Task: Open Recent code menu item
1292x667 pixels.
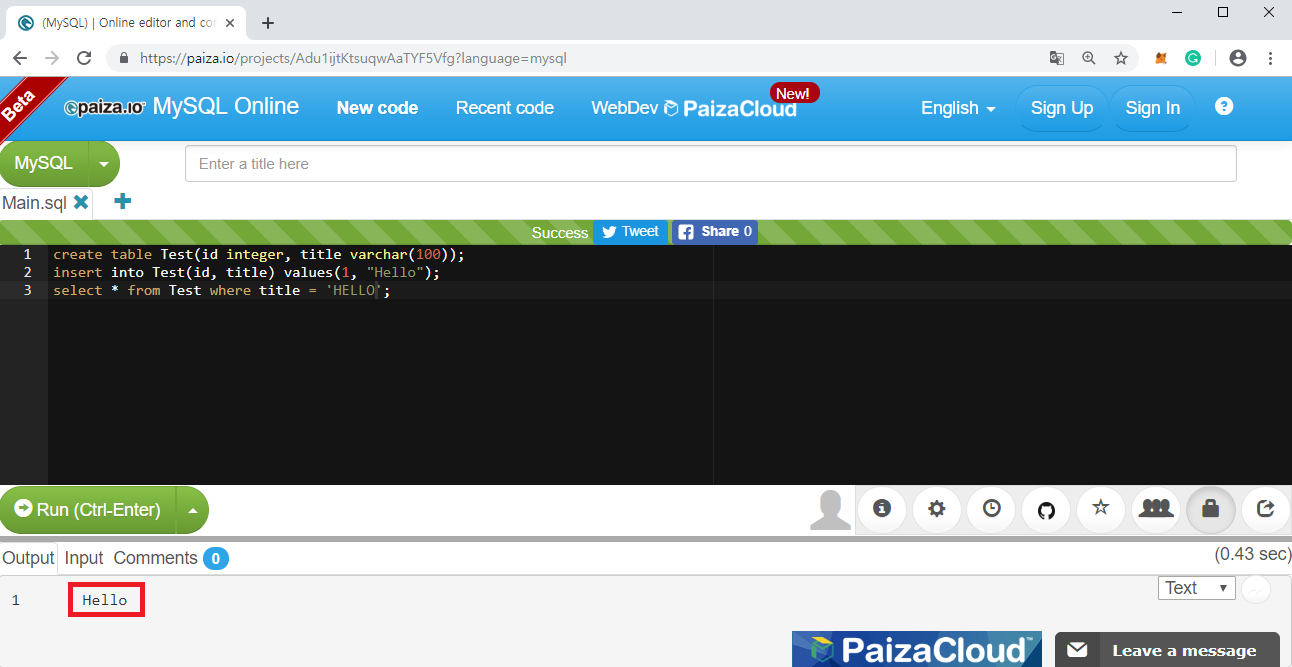Action: pyautogui.click(x=505, y=108)
